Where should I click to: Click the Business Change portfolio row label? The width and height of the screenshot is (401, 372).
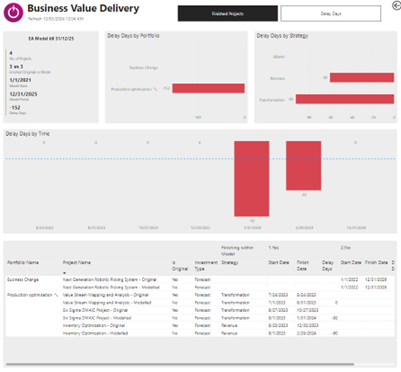click(23, 280)
